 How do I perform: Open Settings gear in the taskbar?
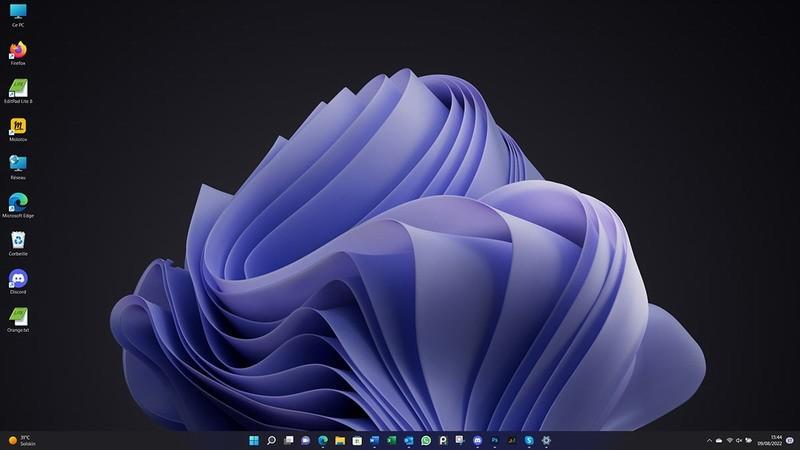(546, 440)
